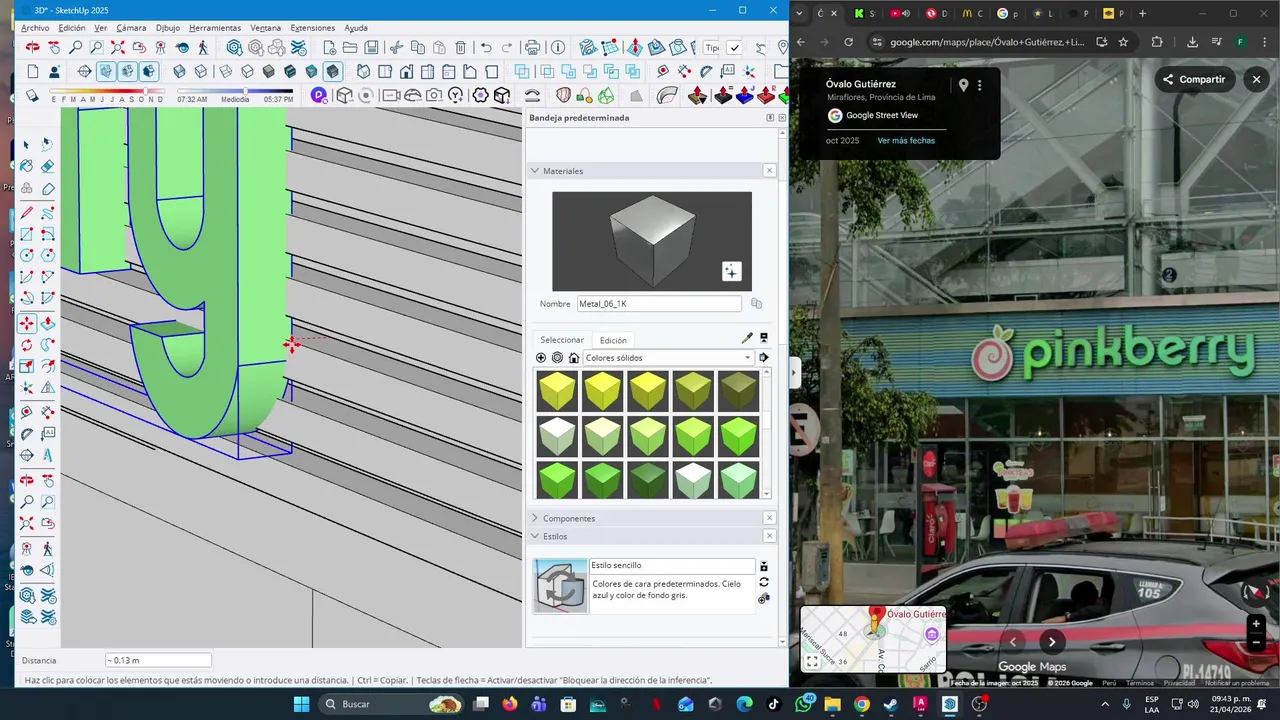Expand the Componentes panel
1280x720 pixels.
tap(535, 518)
